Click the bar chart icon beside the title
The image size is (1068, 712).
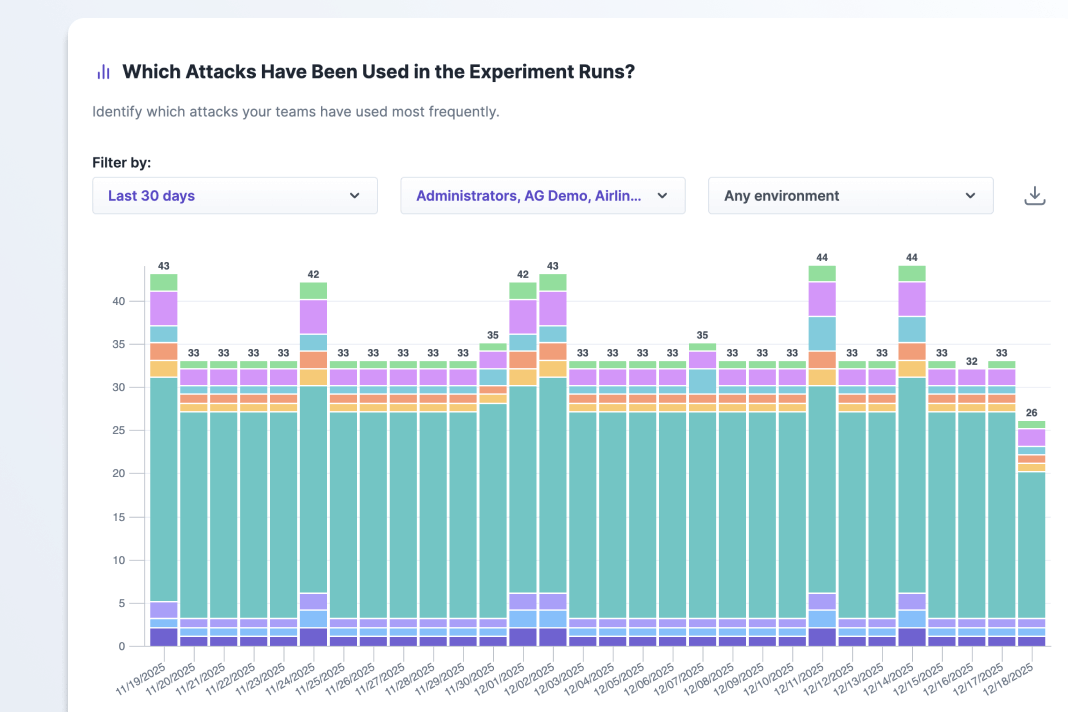coord(103,72)
